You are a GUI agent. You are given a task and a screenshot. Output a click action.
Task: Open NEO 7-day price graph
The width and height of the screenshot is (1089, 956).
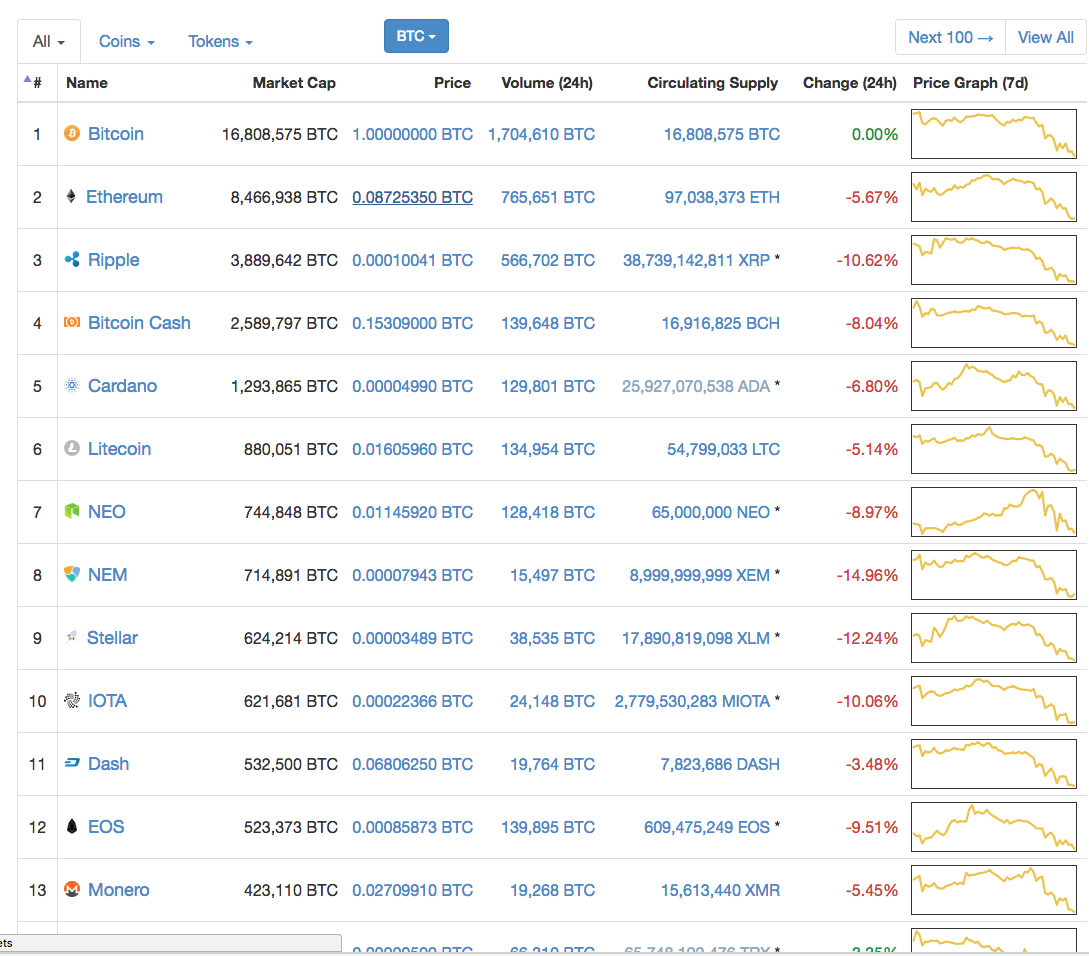994,512
